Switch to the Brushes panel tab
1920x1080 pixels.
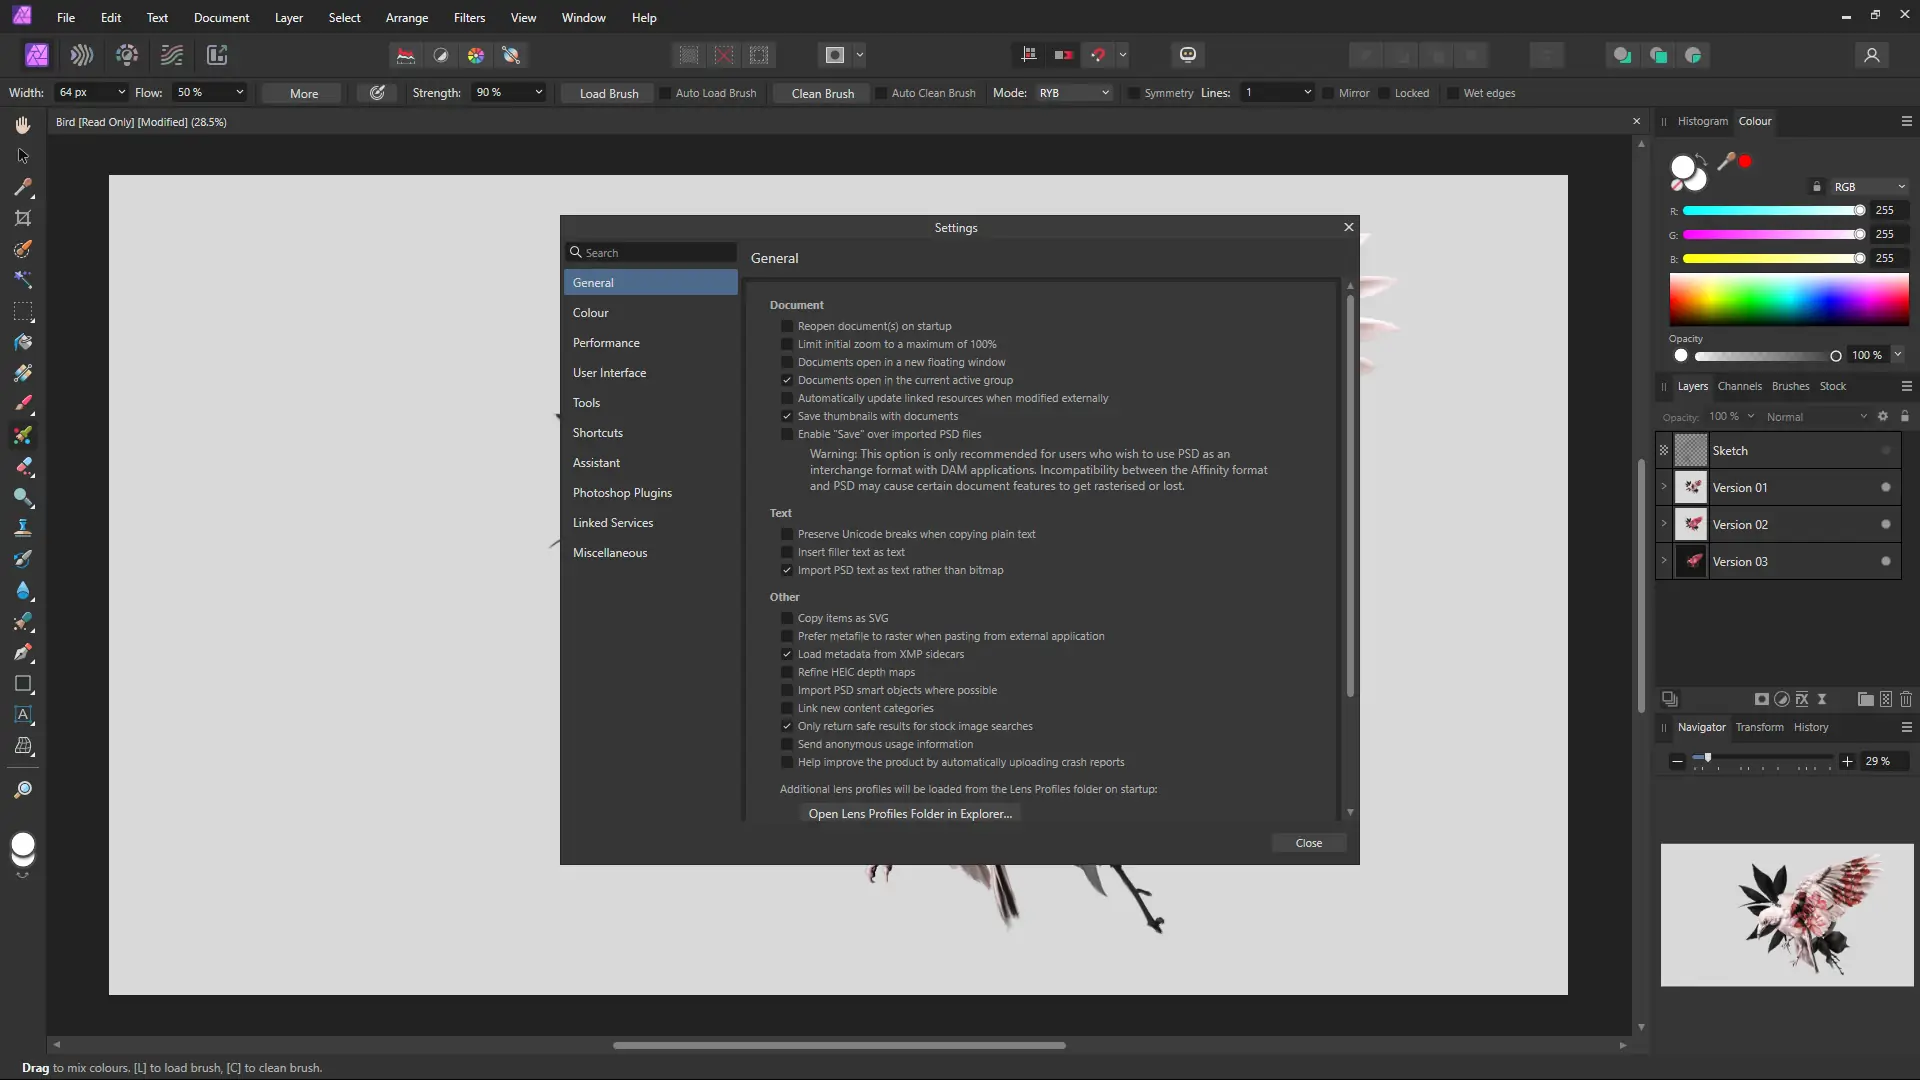(1790, 386)
